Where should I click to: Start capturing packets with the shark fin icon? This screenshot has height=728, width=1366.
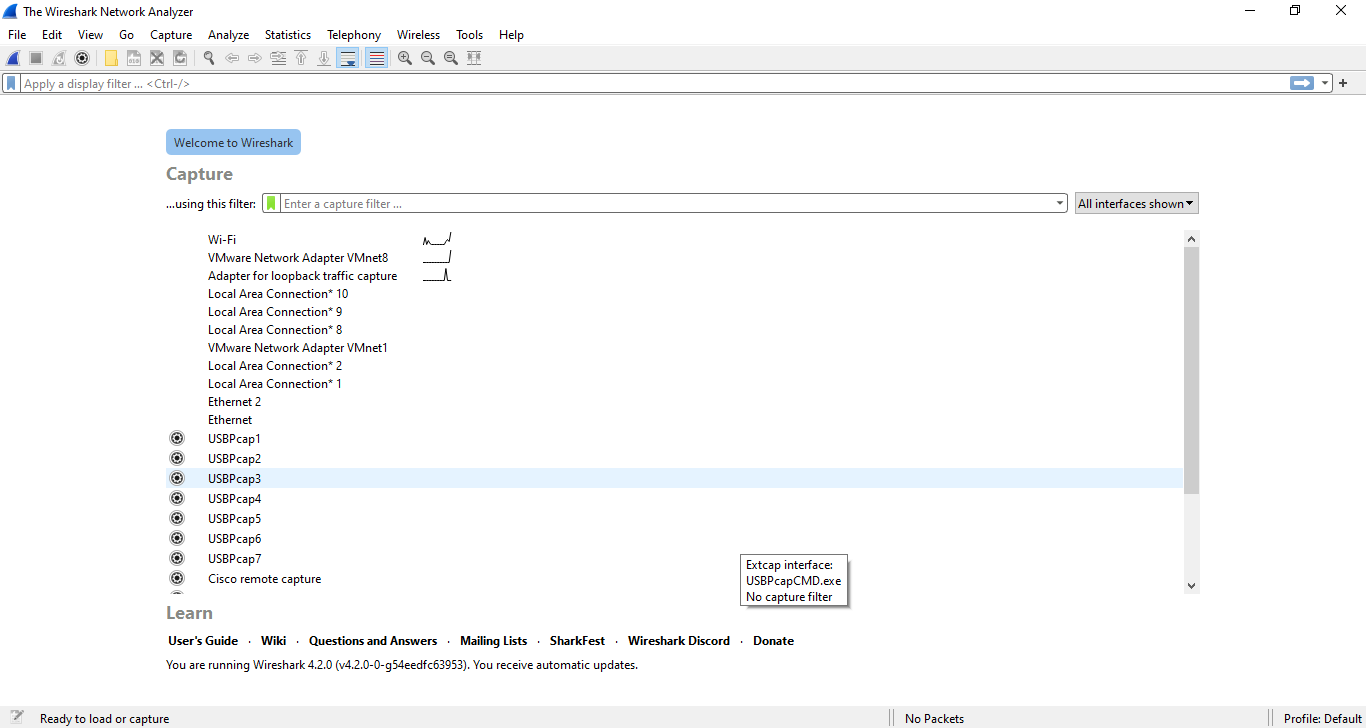[14, 58]
